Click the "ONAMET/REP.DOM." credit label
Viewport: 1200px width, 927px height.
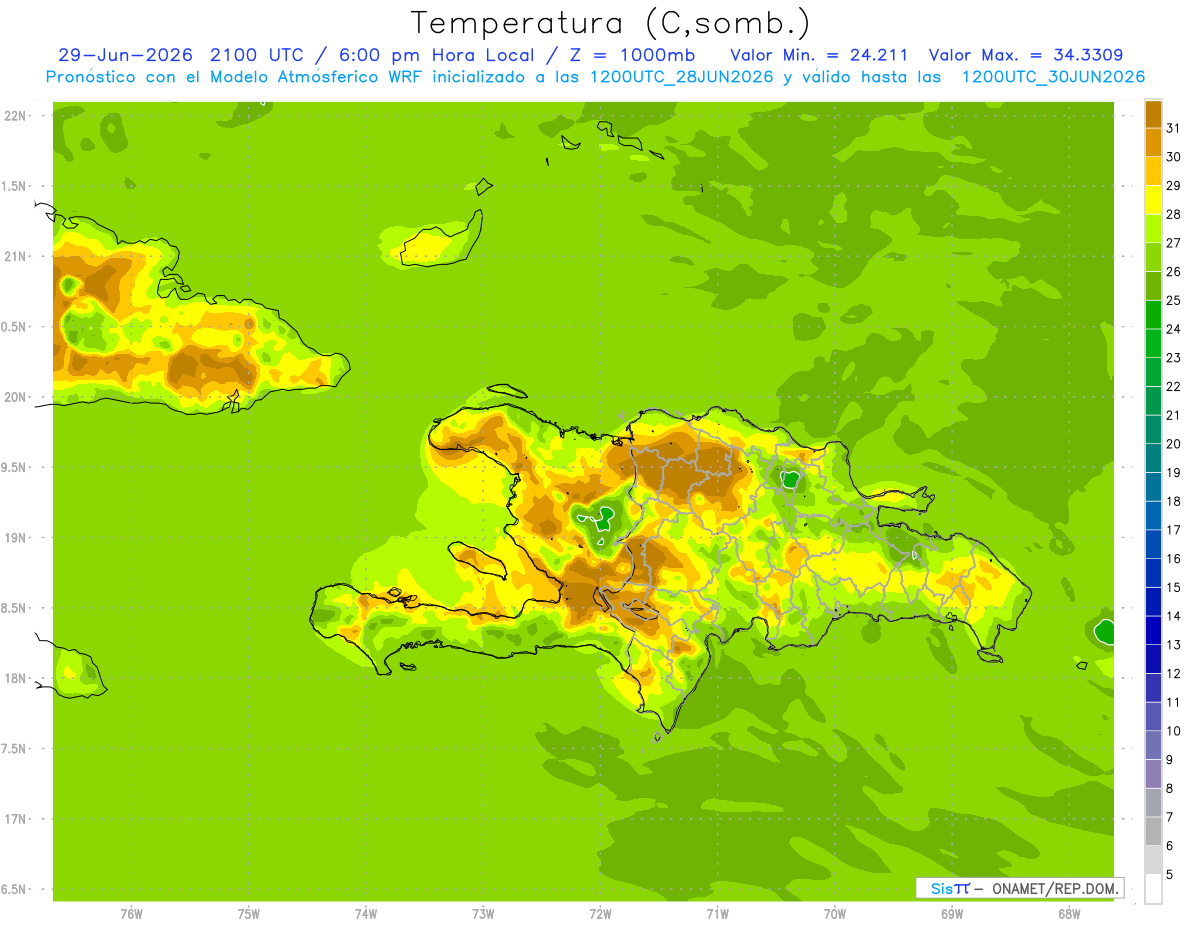coord(1054,888)
